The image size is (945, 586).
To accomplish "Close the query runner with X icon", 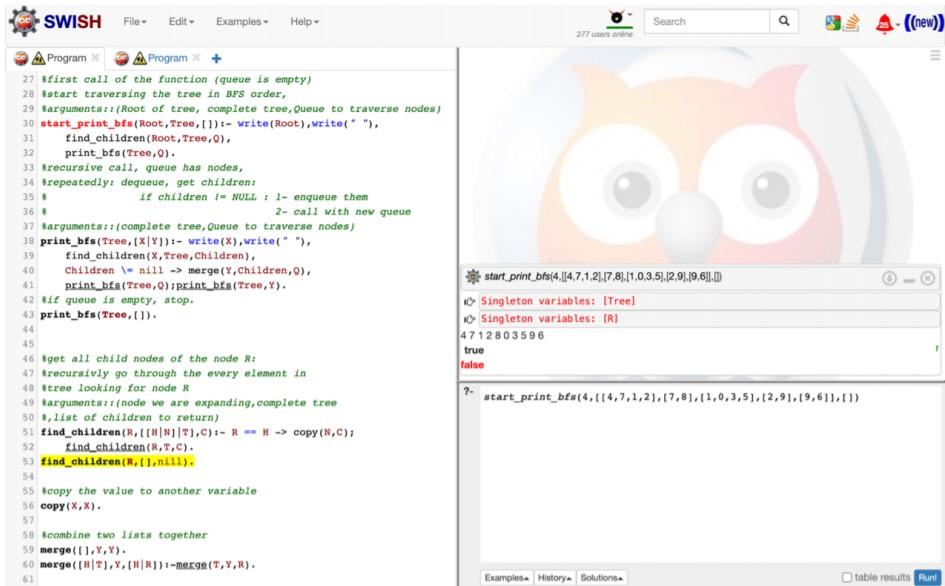I will [x=928, y=278].
